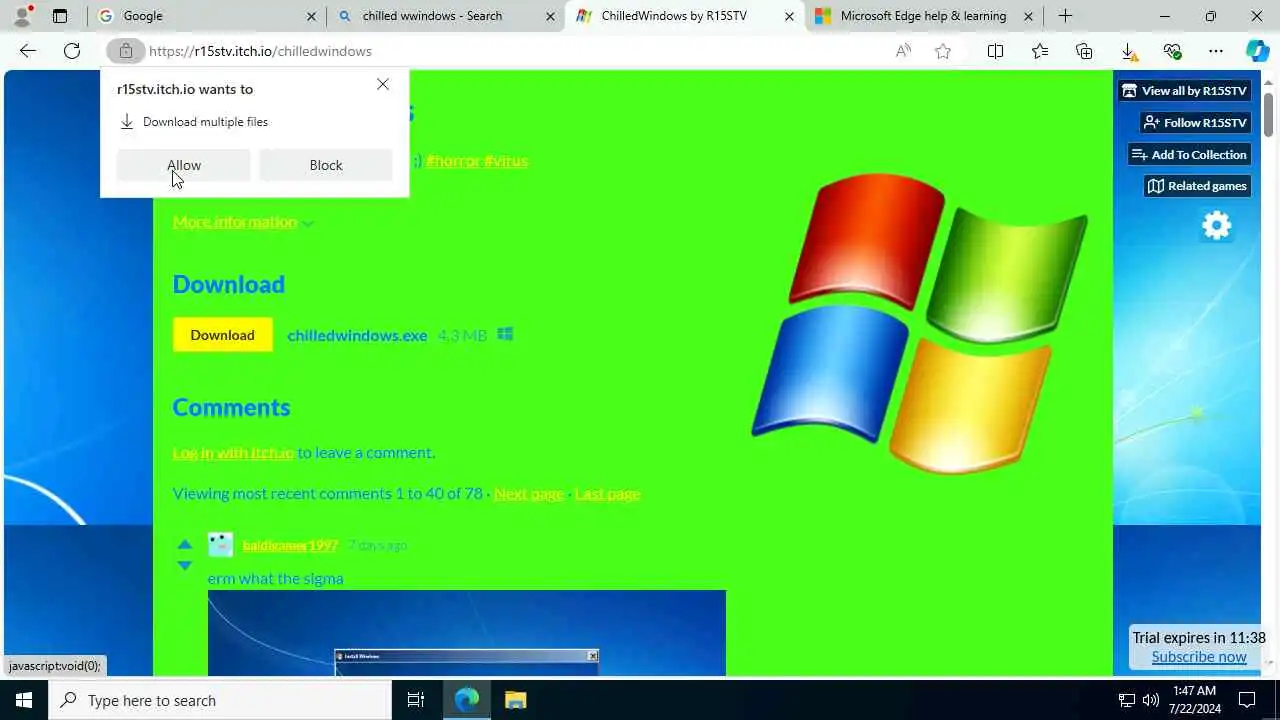Click the browser Back arrow
Image resolution: width=1280 pixels, height=720 pixels.
[28, 51]
